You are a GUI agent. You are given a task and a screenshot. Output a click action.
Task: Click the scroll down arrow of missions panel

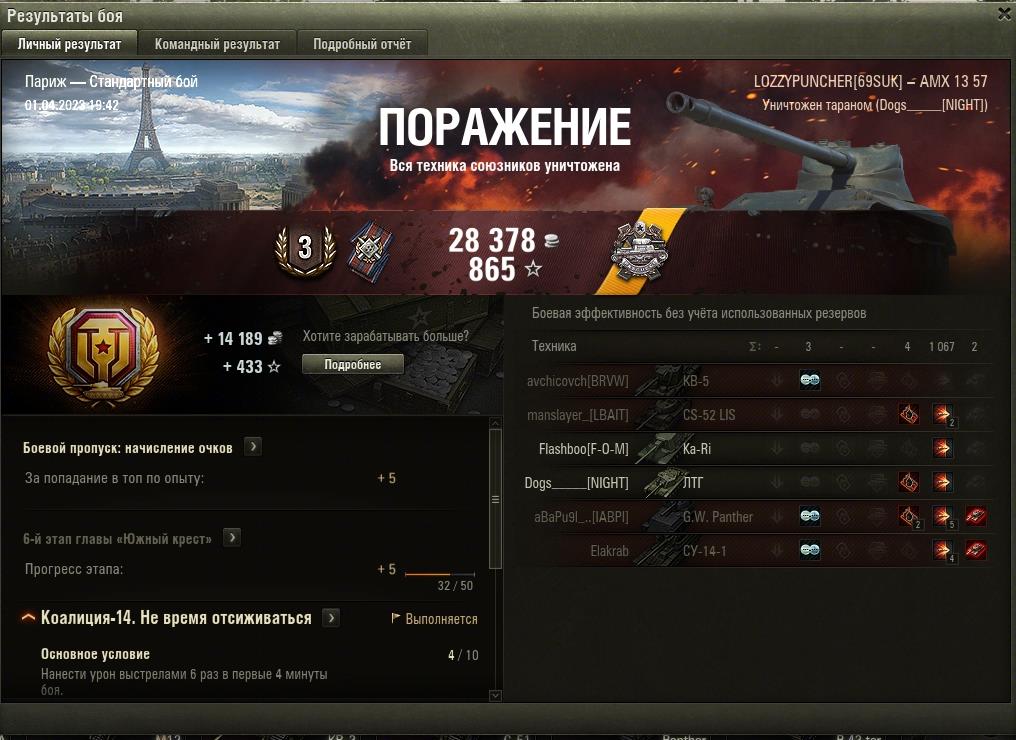[x=496, y=695]
